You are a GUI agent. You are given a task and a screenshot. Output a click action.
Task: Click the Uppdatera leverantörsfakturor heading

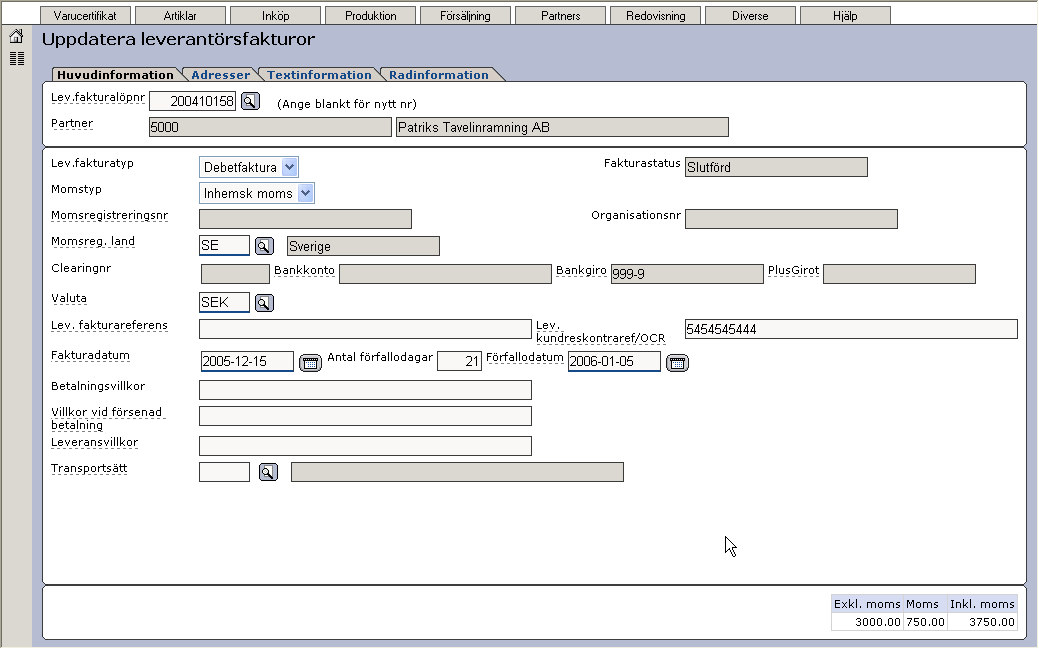[178, 39]
